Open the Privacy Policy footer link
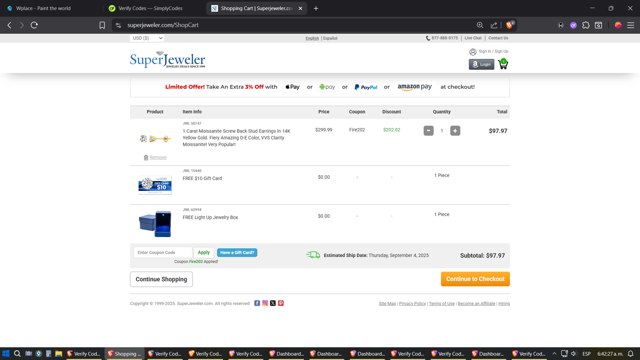Image resolution: width=640 pixels, height=360 pixels. (x=412, y=304)
